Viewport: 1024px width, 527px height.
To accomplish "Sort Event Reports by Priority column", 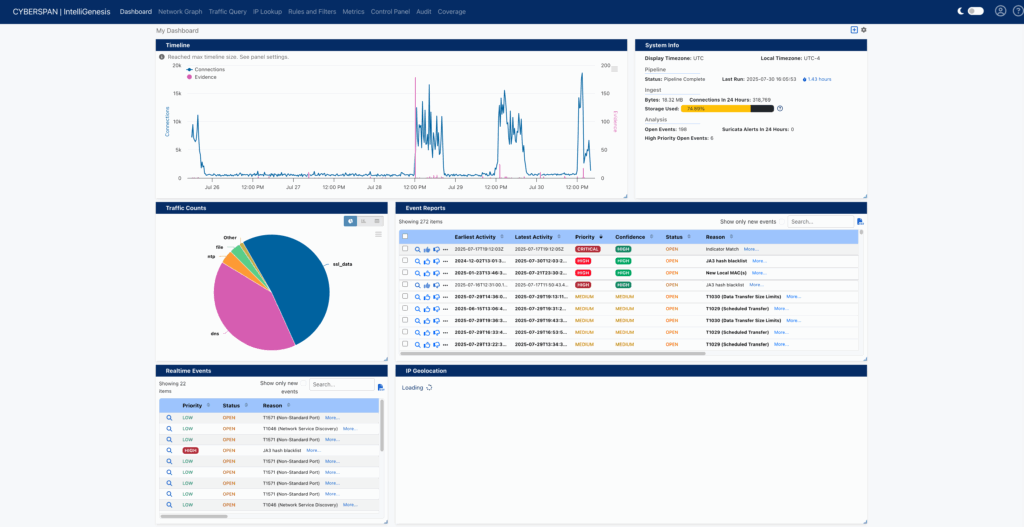I will [585, 237].
